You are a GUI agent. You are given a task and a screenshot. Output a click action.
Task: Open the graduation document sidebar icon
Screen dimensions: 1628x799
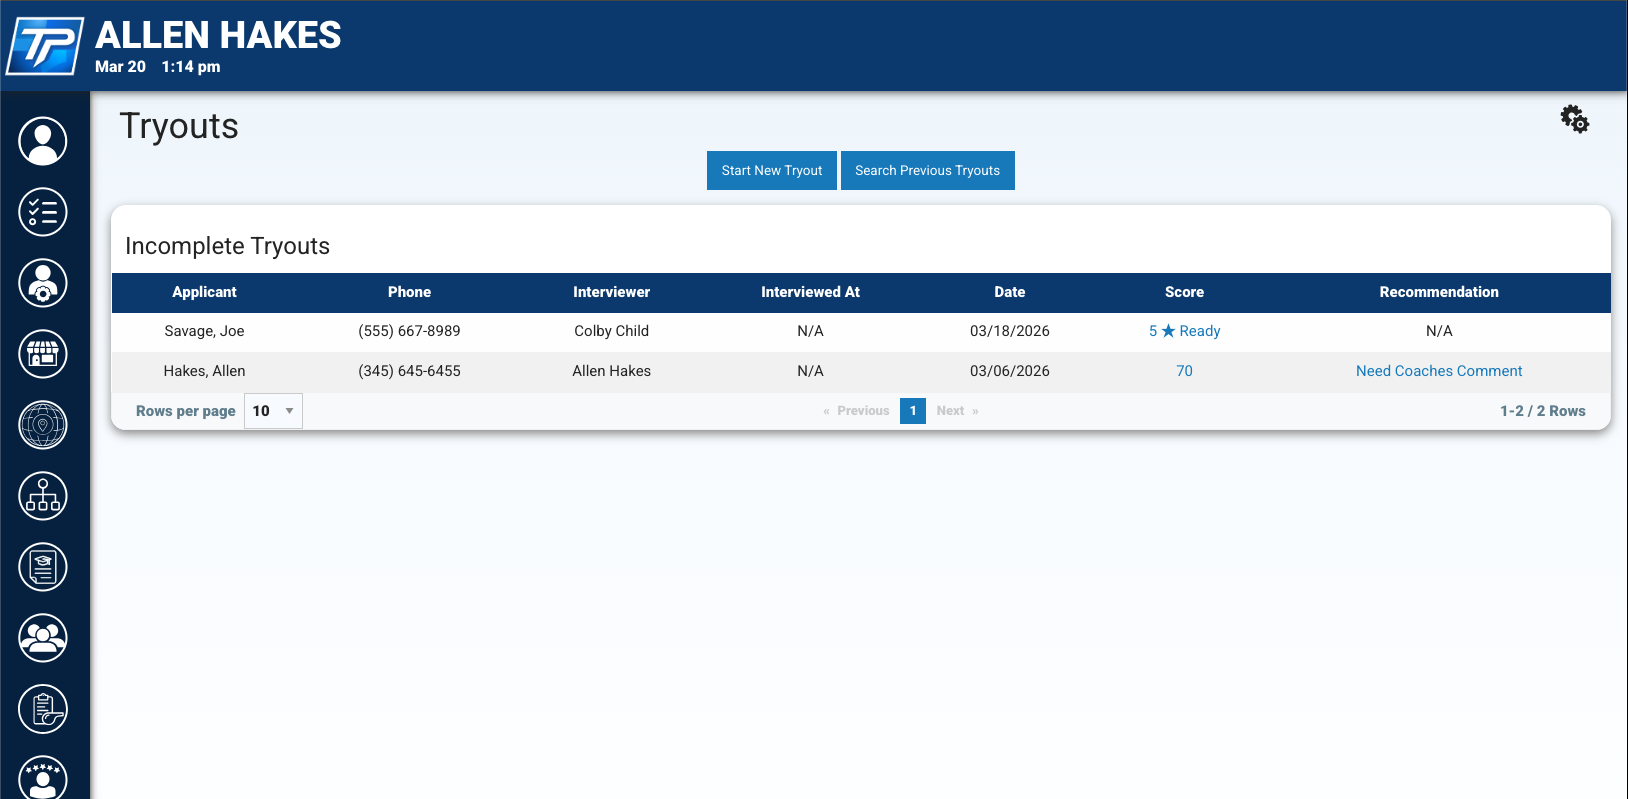pyautogui.click(x=43, y=567)
